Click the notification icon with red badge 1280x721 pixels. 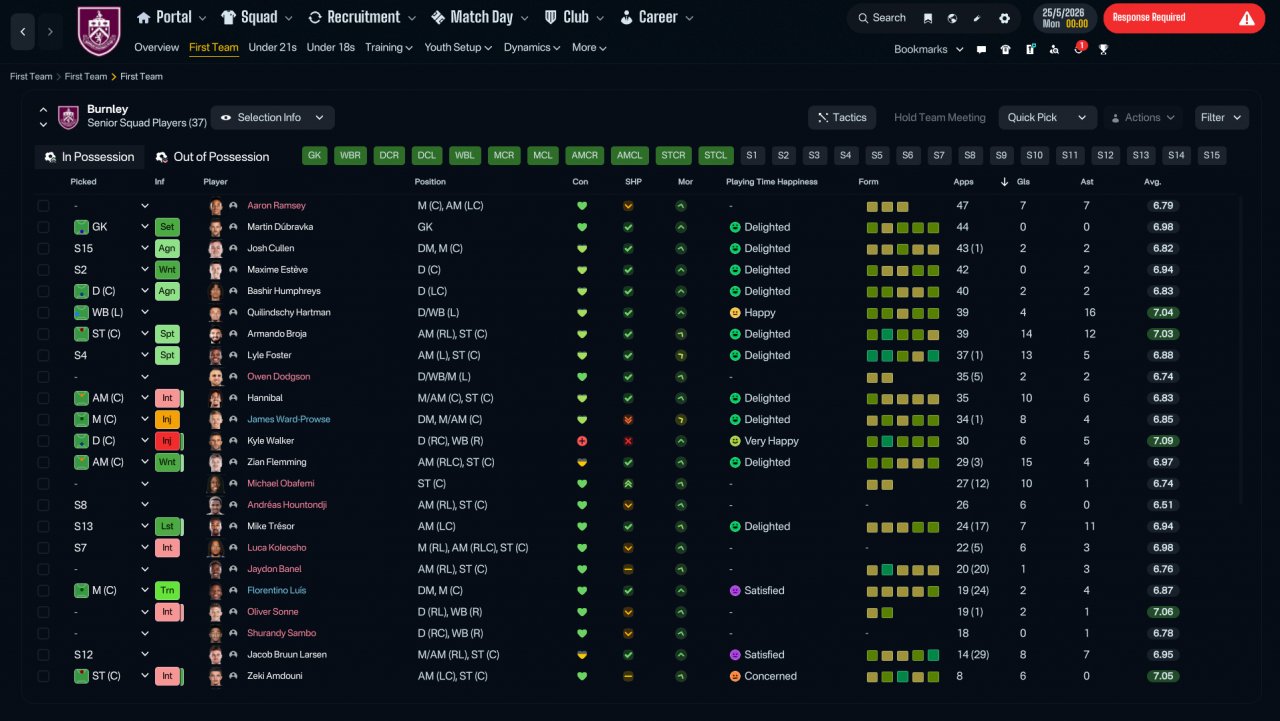[x=1079, y=48]
